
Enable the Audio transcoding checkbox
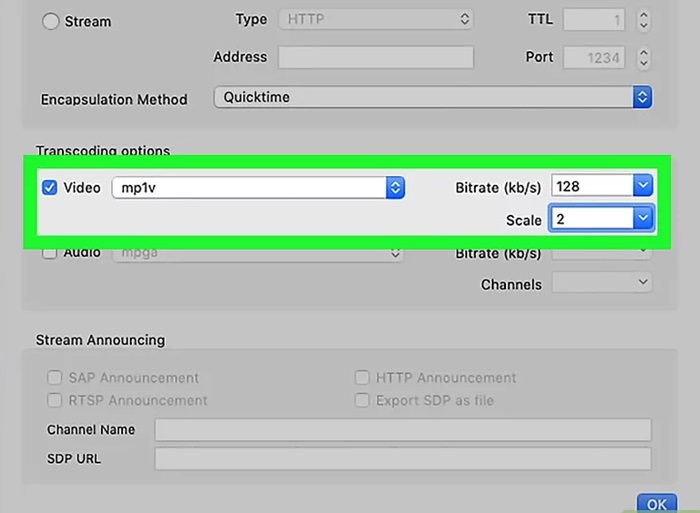click(x=49, y=253)
